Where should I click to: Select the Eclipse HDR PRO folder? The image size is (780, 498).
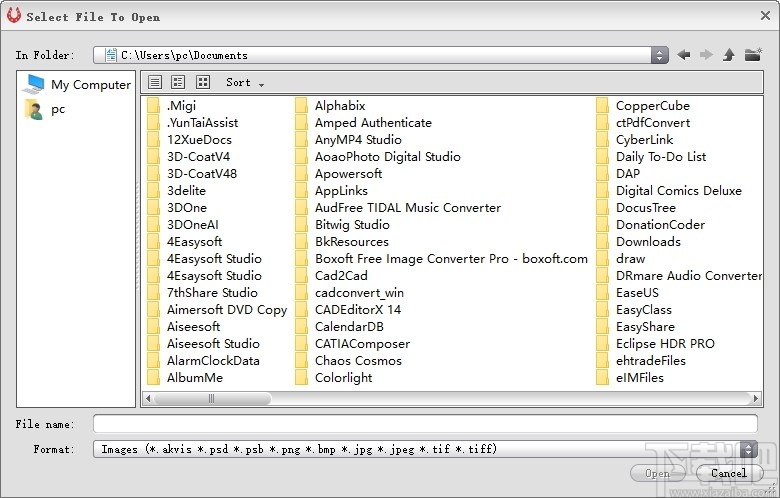click(656, 344)
